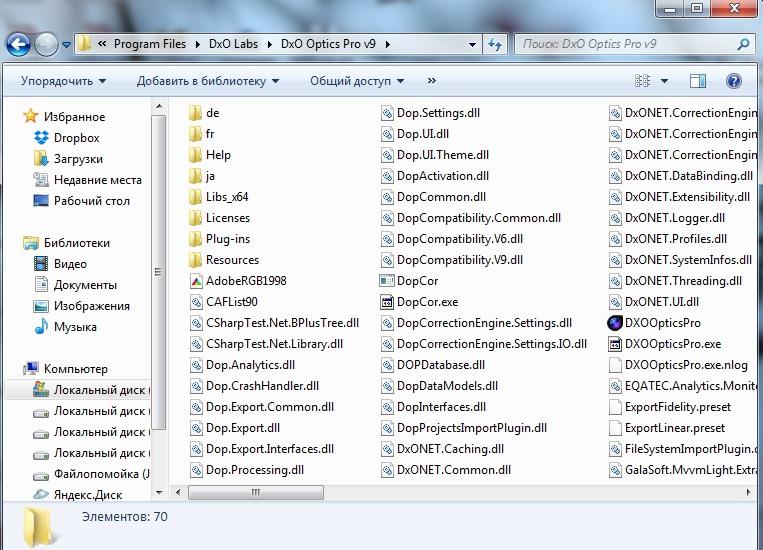763x550 pixels.
Task: Open Добавить в библиотеку menu
Action: (207, 81)
